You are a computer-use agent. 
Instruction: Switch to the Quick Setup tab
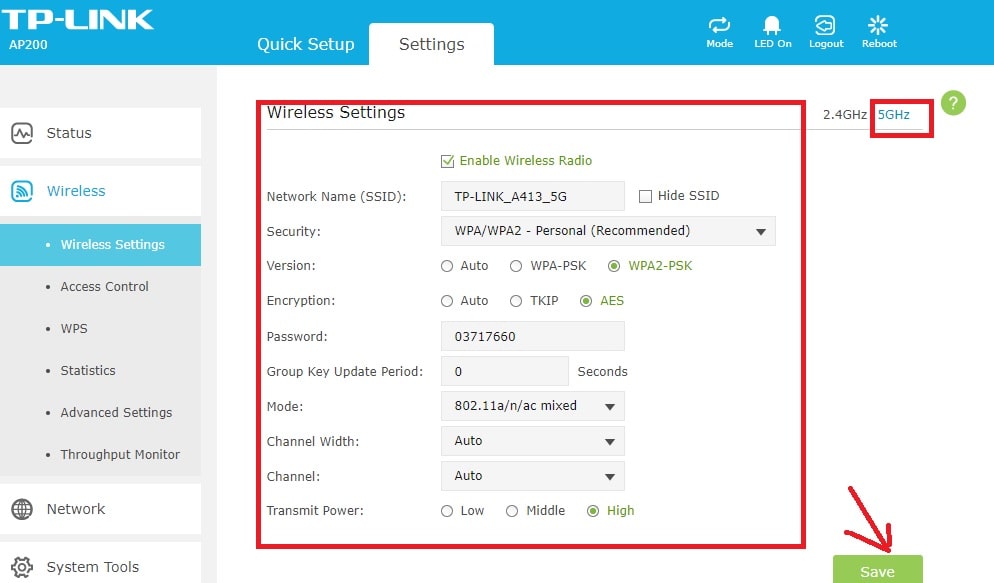point(305,44)
